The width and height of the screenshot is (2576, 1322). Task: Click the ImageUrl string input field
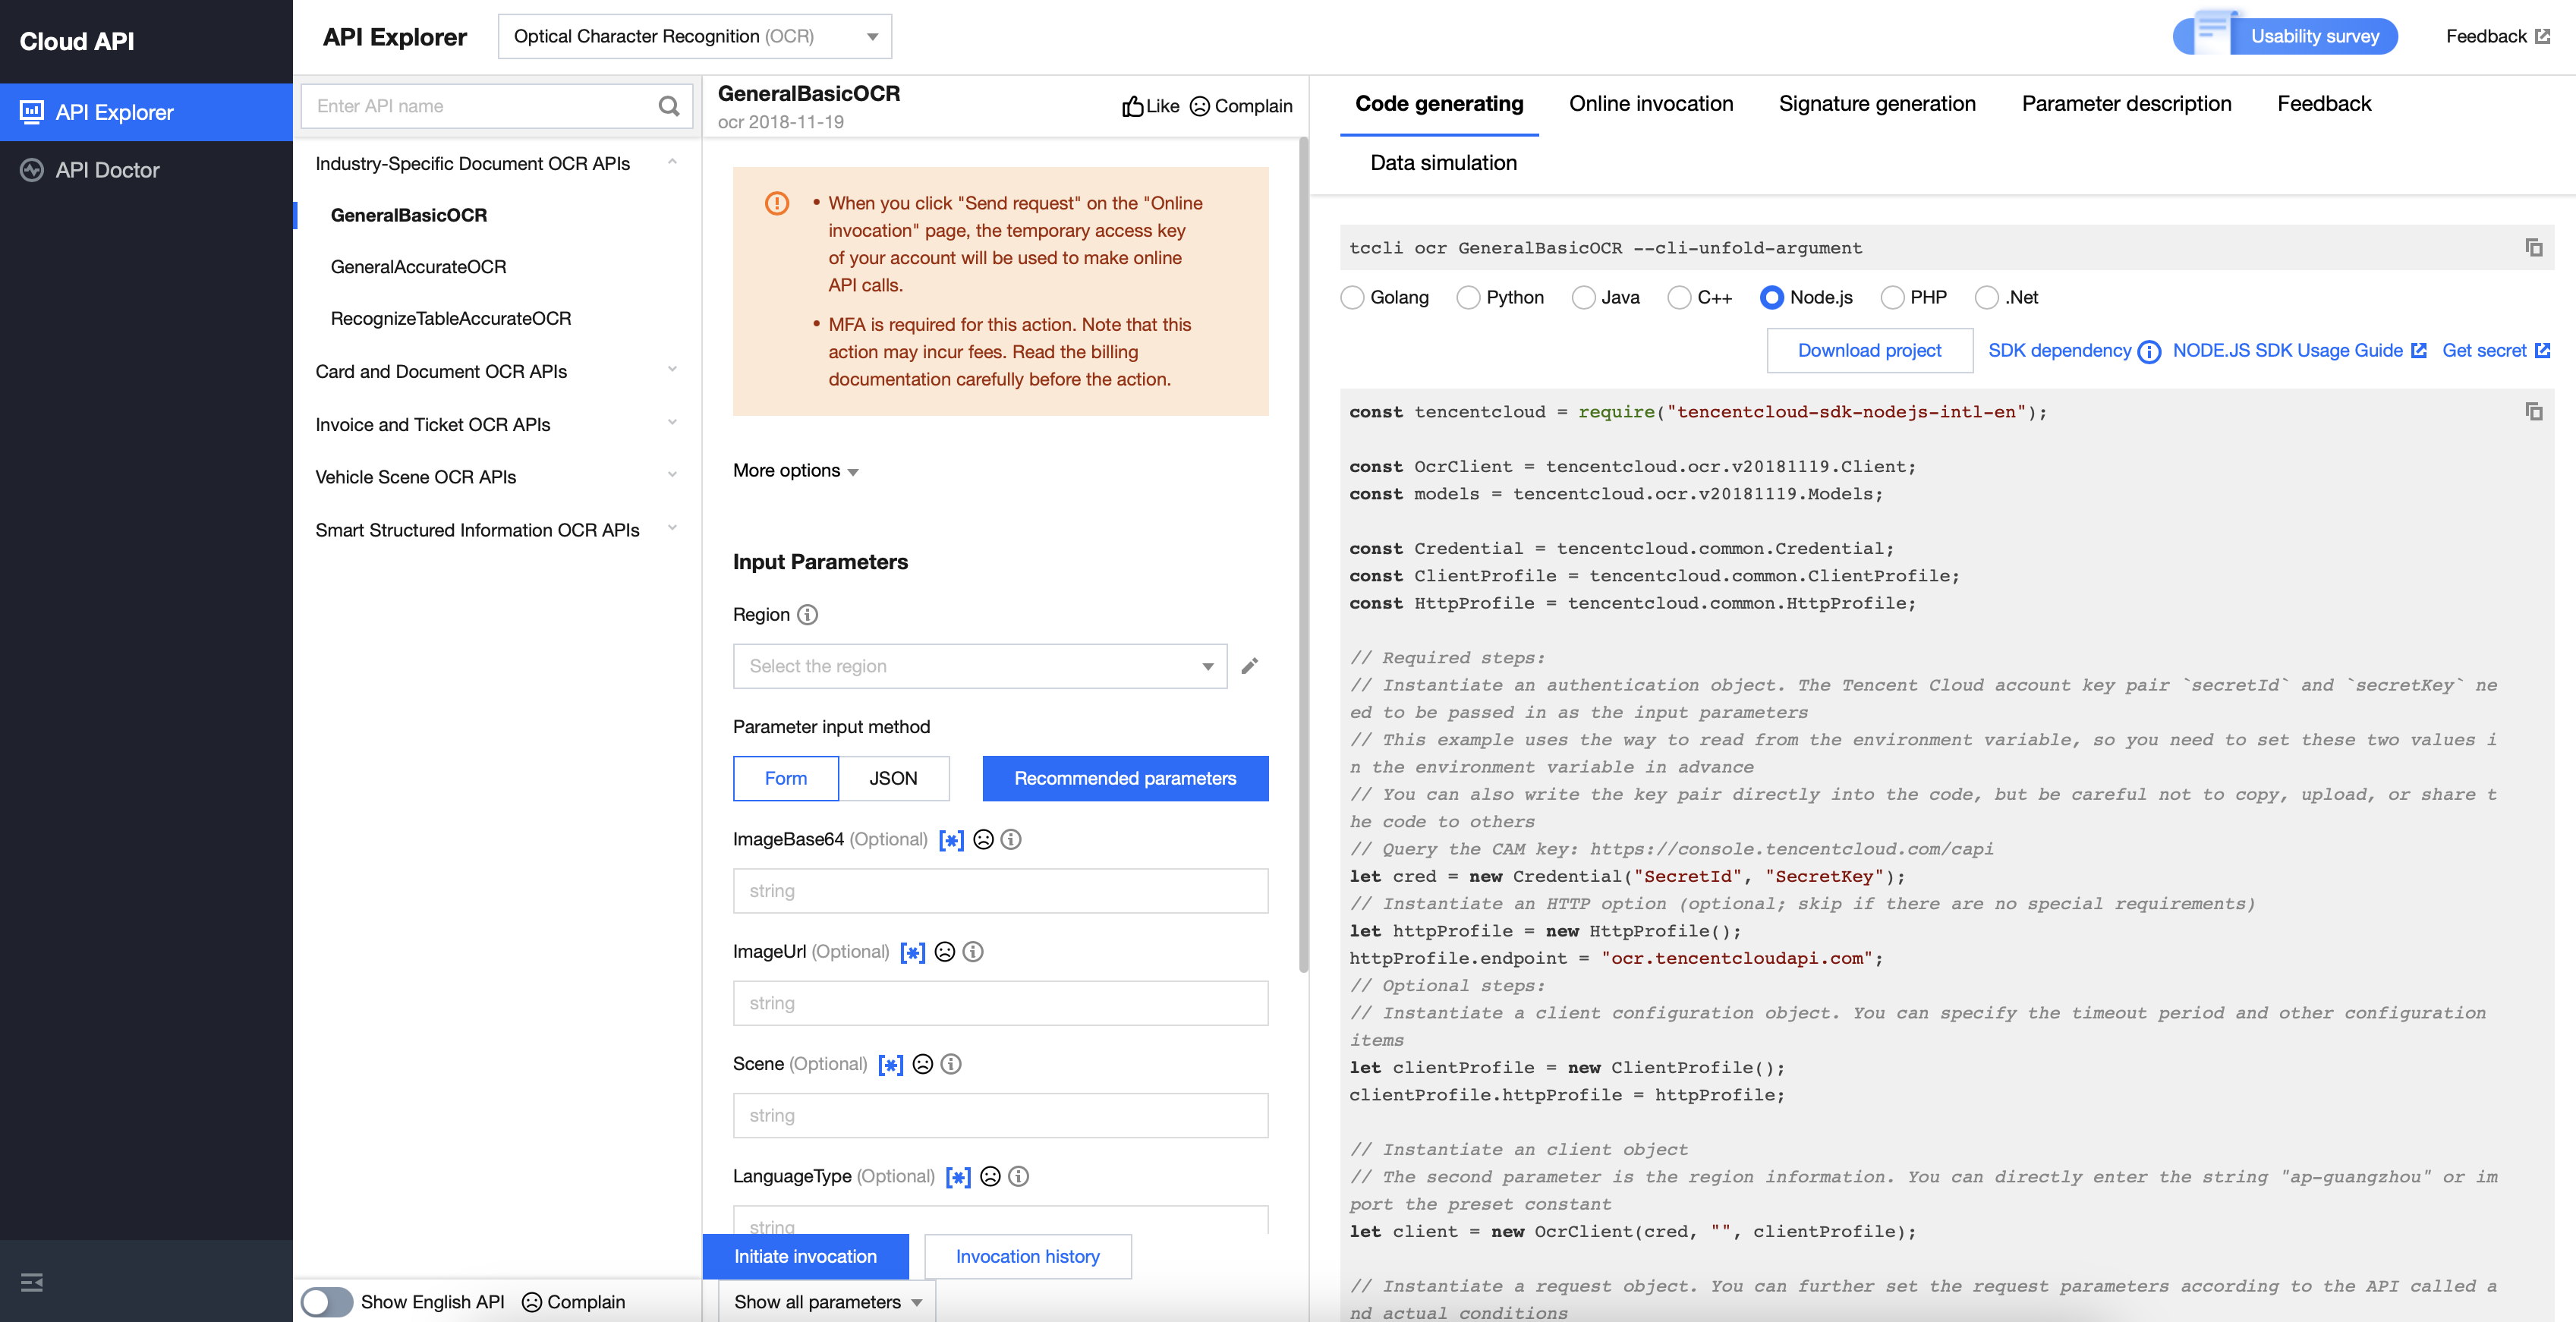point(1000,1003)
